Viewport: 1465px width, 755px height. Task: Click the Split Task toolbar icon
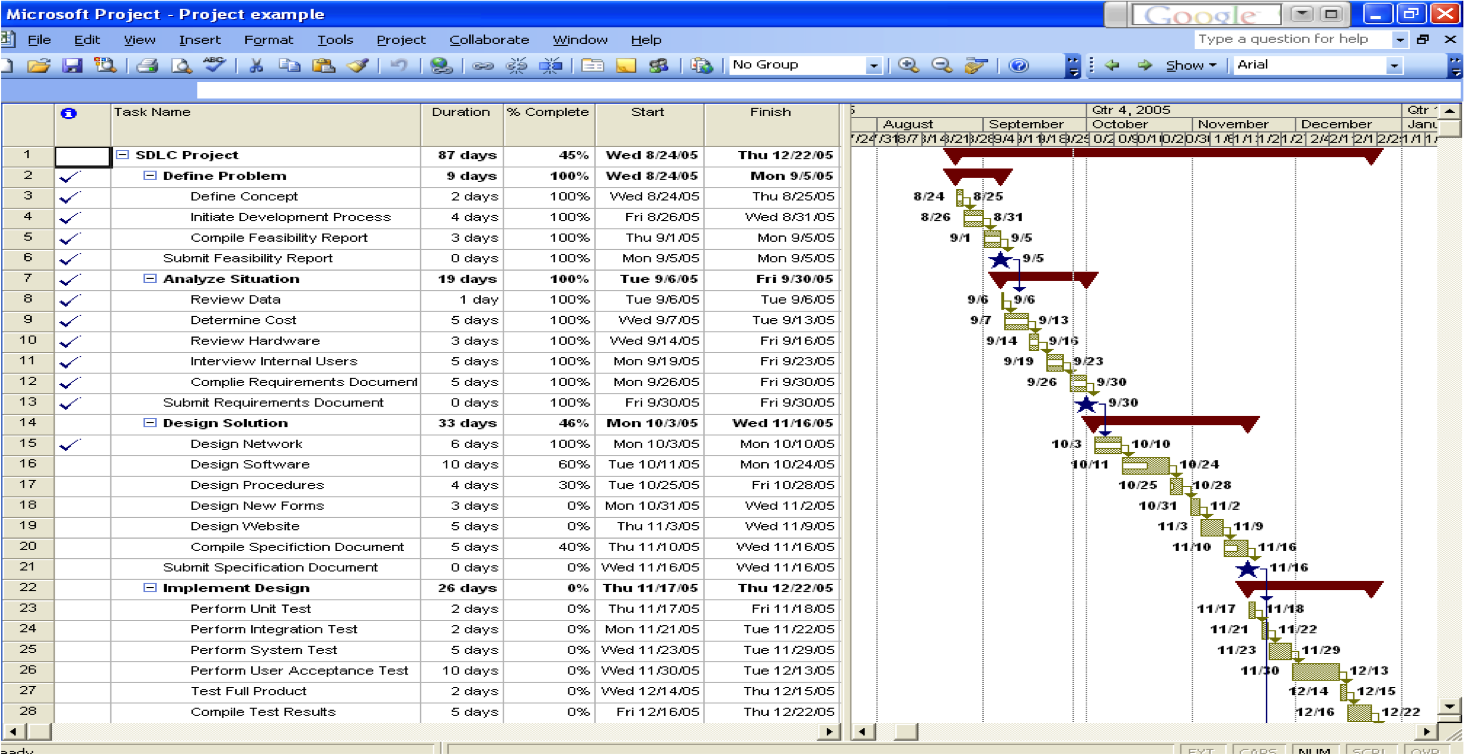550,65
